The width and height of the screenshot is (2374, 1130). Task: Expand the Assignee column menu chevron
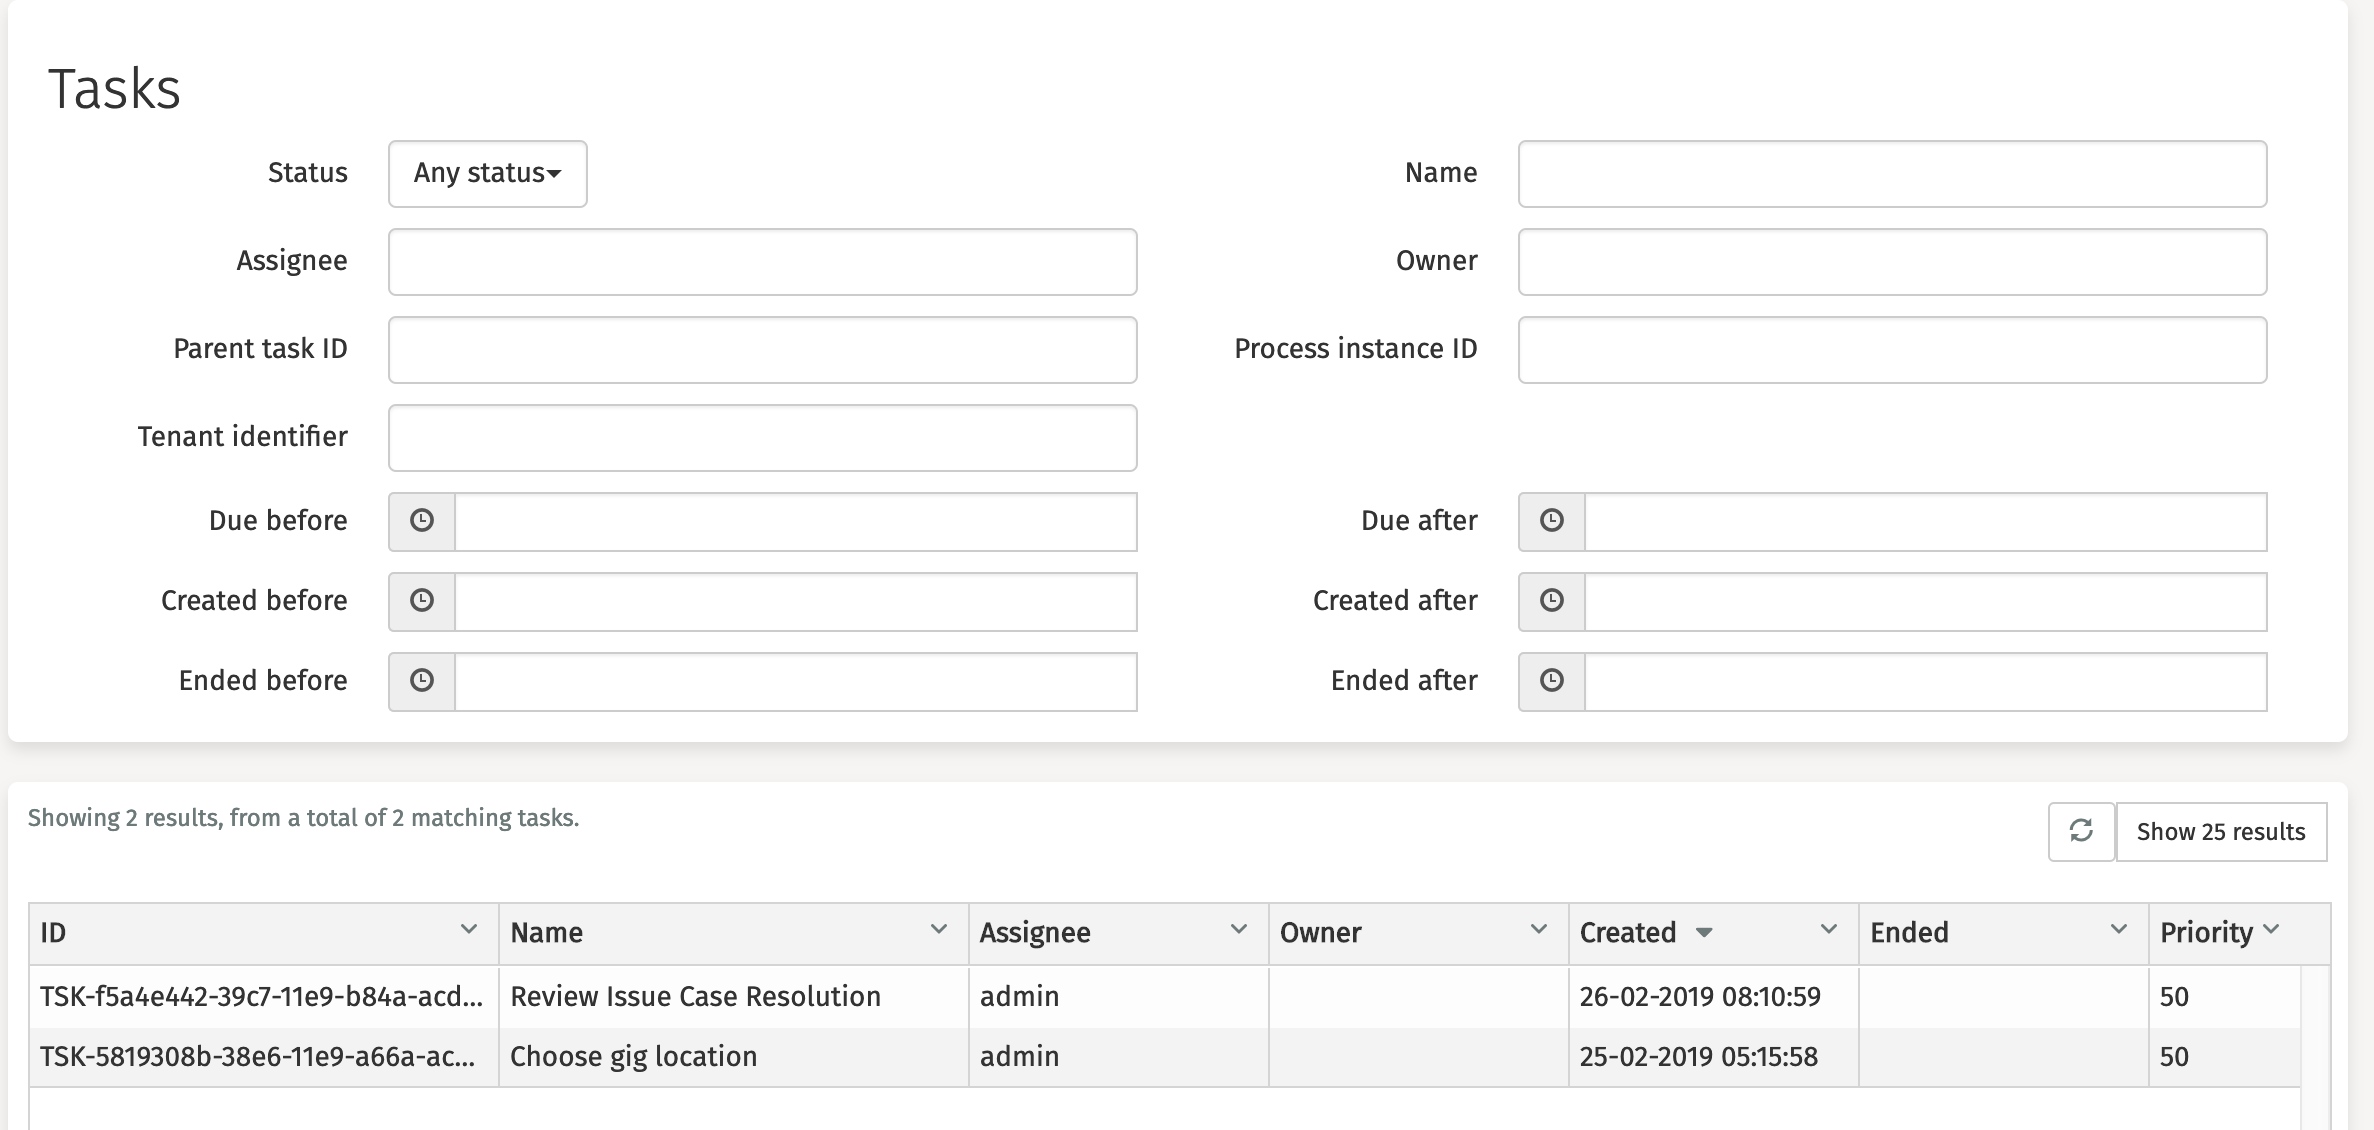pos(1238,929)
